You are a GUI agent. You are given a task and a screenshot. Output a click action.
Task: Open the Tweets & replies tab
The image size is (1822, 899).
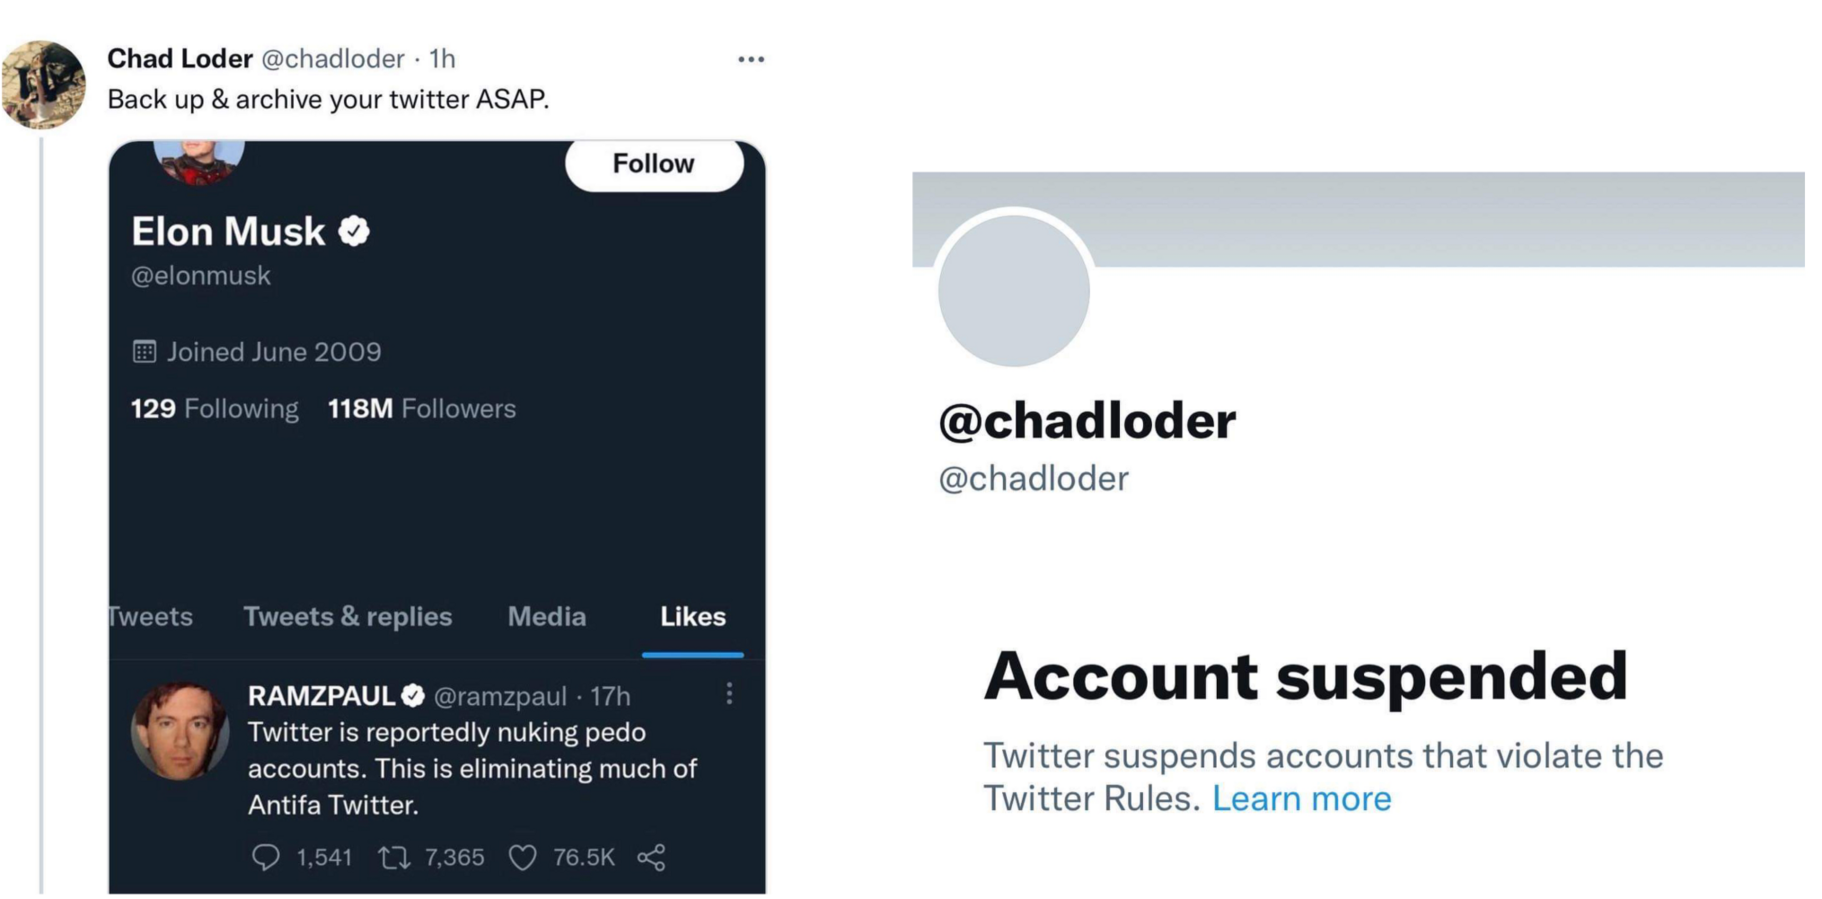(x=347, y=617)
